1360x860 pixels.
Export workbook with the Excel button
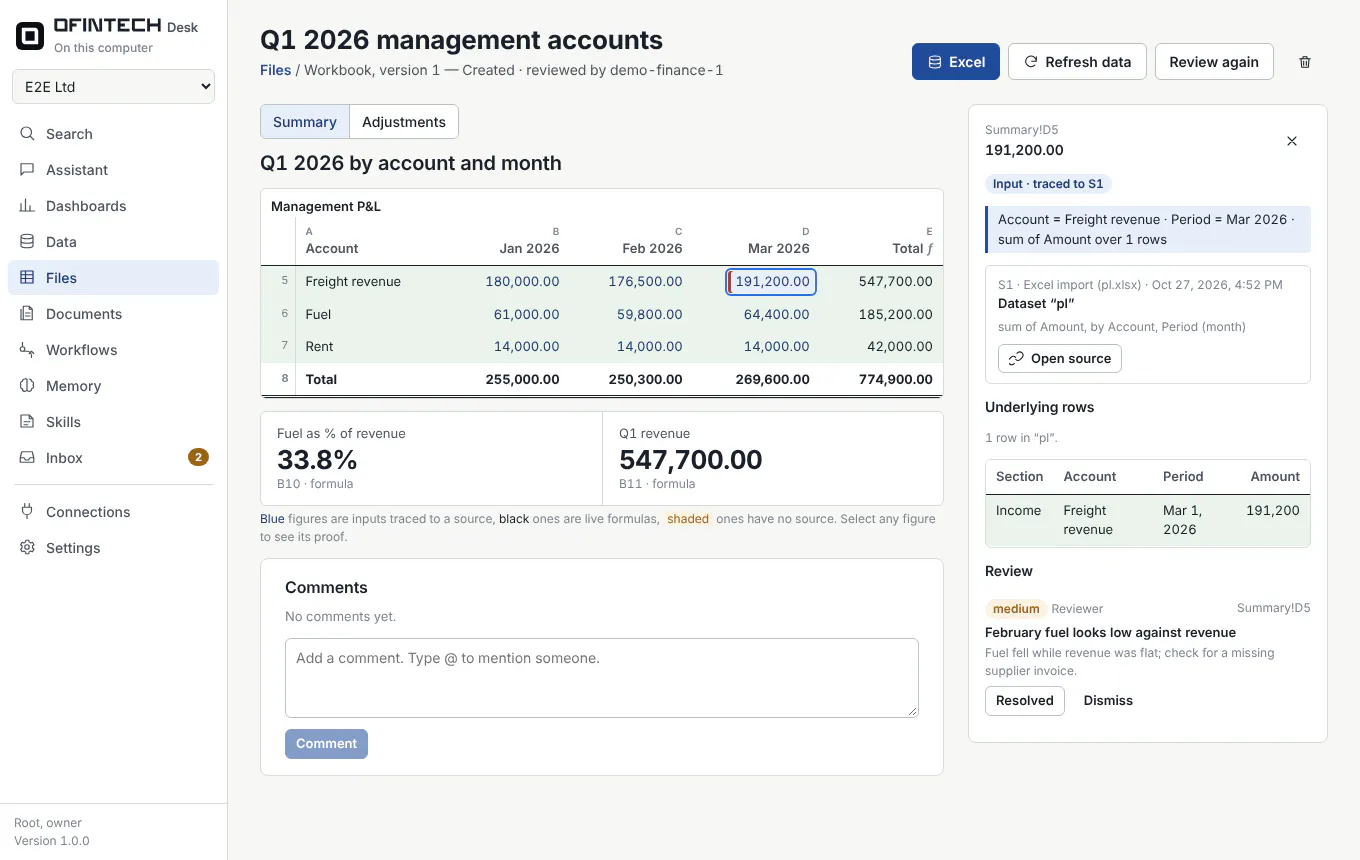coord(956,62)
